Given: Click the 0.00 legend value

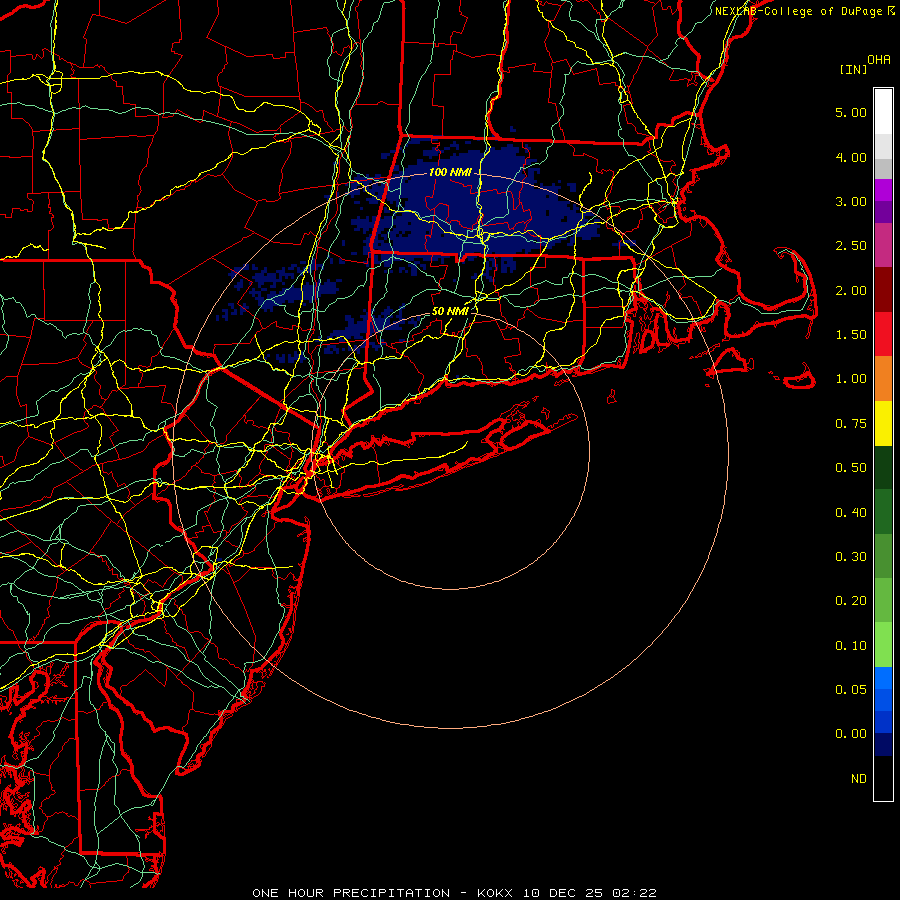Looking at the screenshot, I should 851,734.
